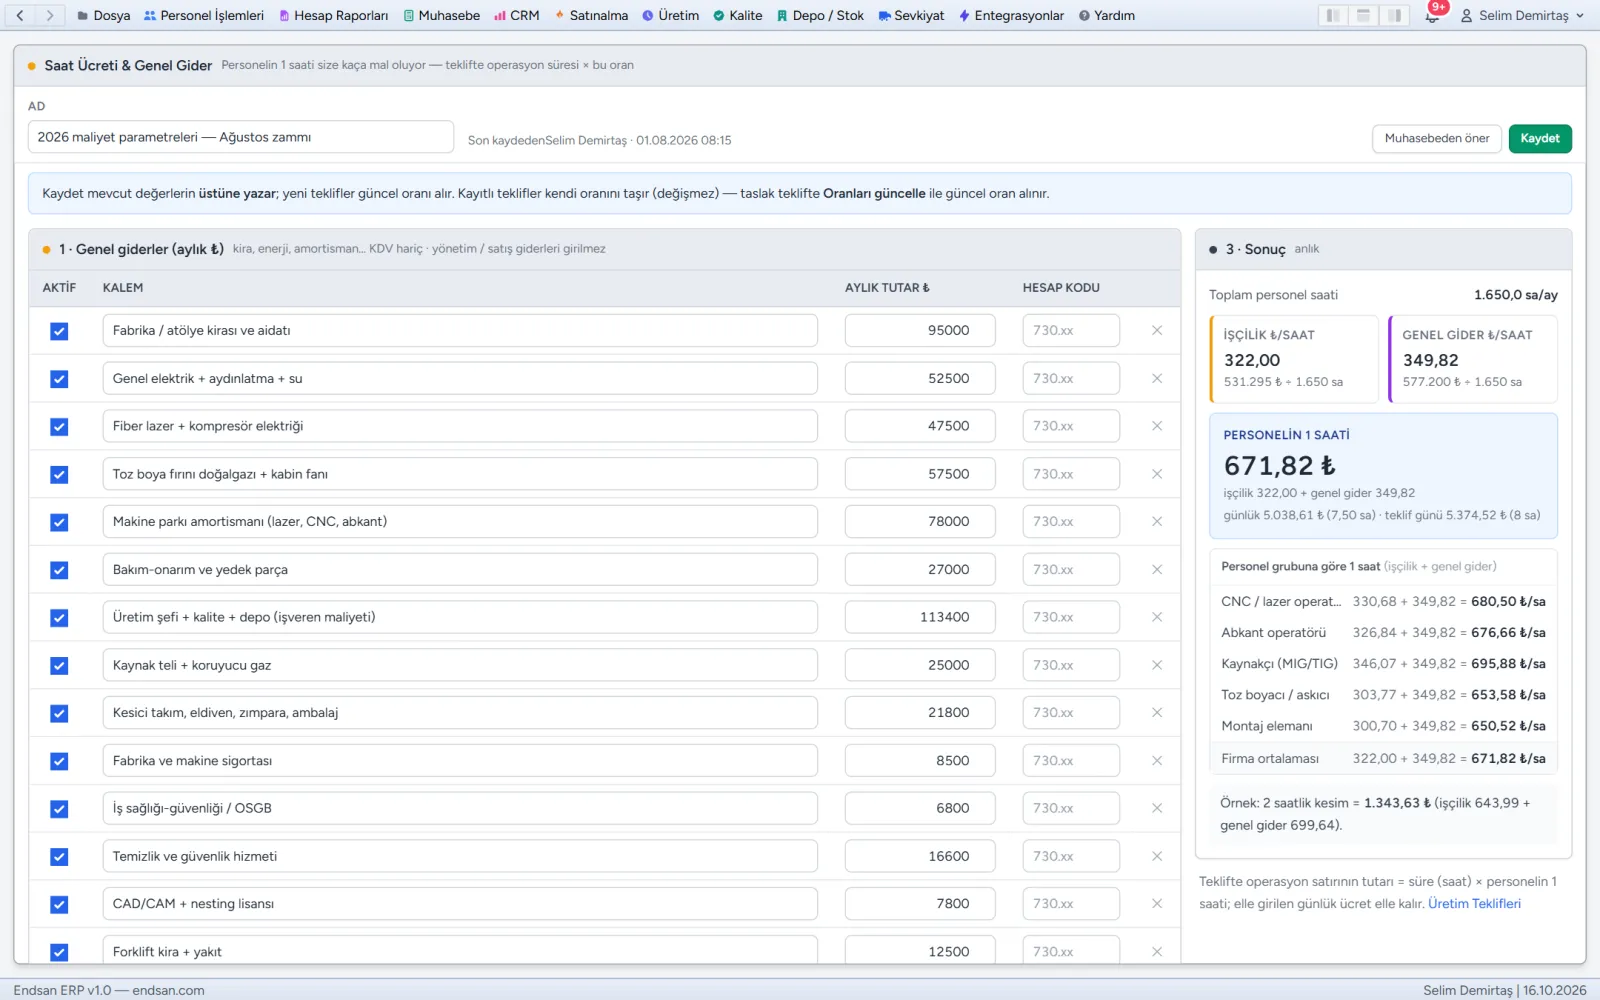Toggle the Genel elektrik + aydınlatma checkbox
Image resolution: width=1600 pixels, height=1000 pixels.
(59, 379)
